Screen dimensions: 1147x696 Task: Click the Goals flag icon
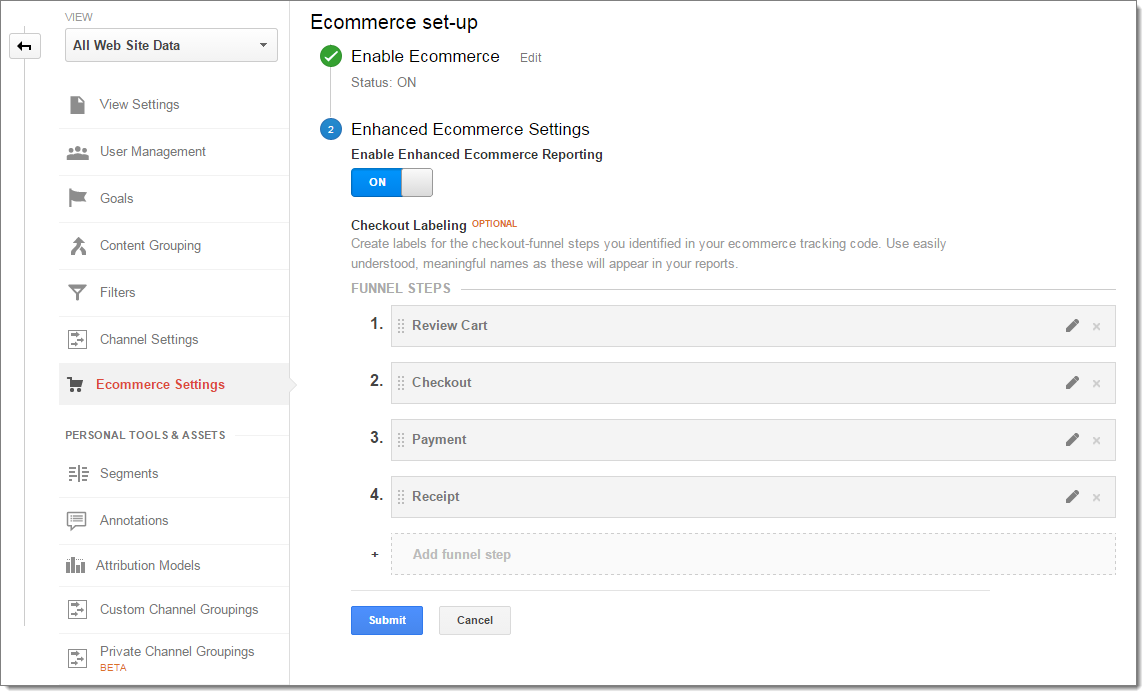[x=77, y=198]
